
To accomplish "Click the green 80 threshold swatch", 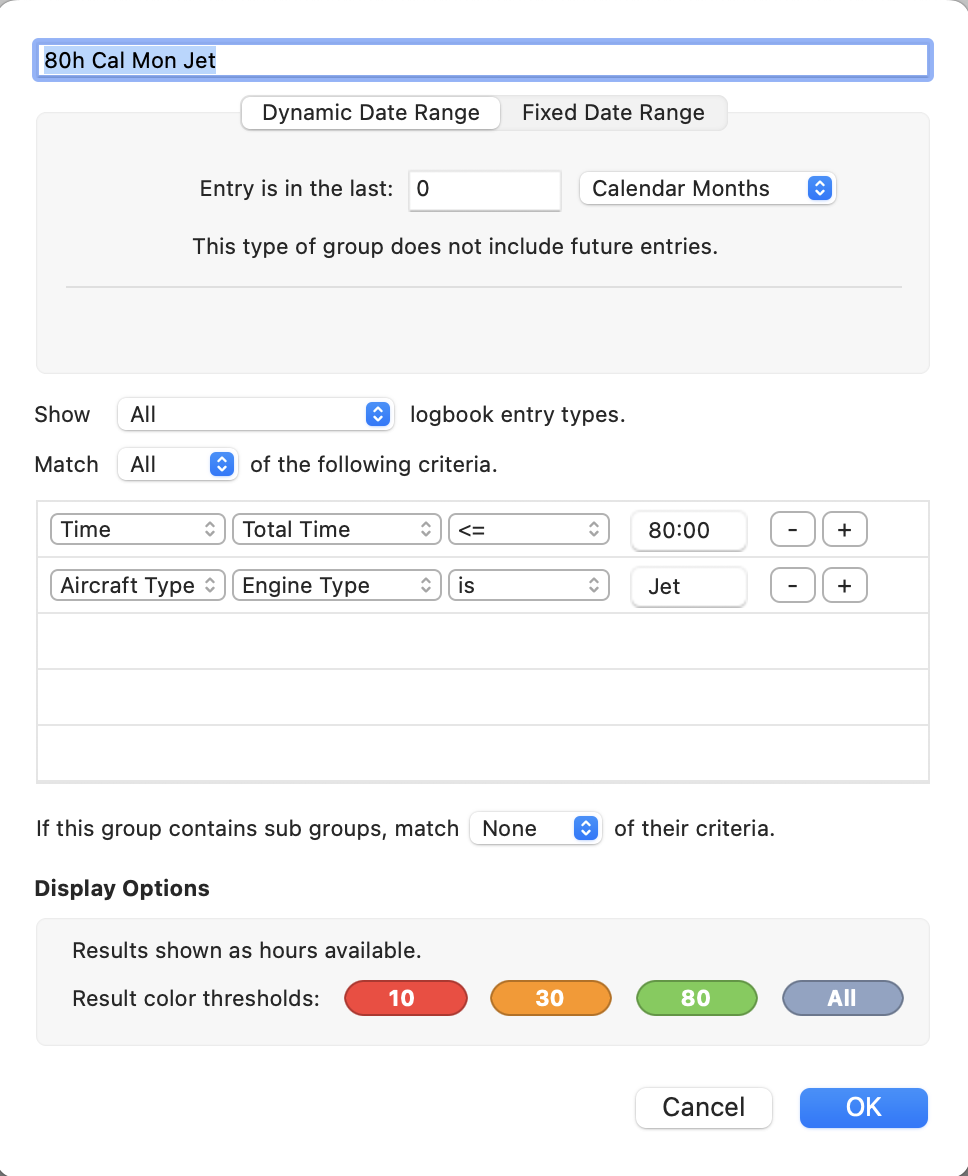I will coord(697,998).
